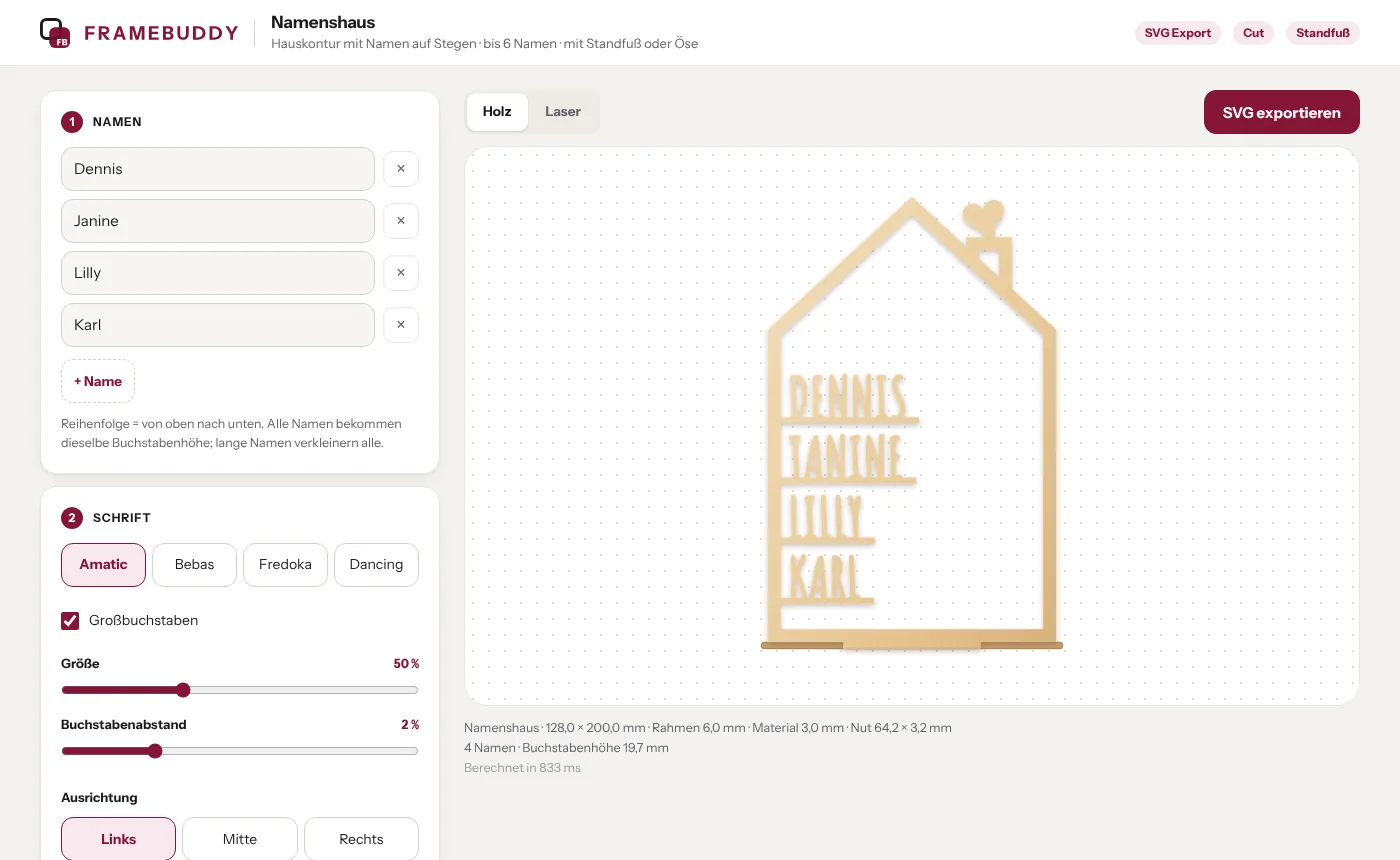
Task: Add a new name with + Name
Action: (x=98, y=381)
